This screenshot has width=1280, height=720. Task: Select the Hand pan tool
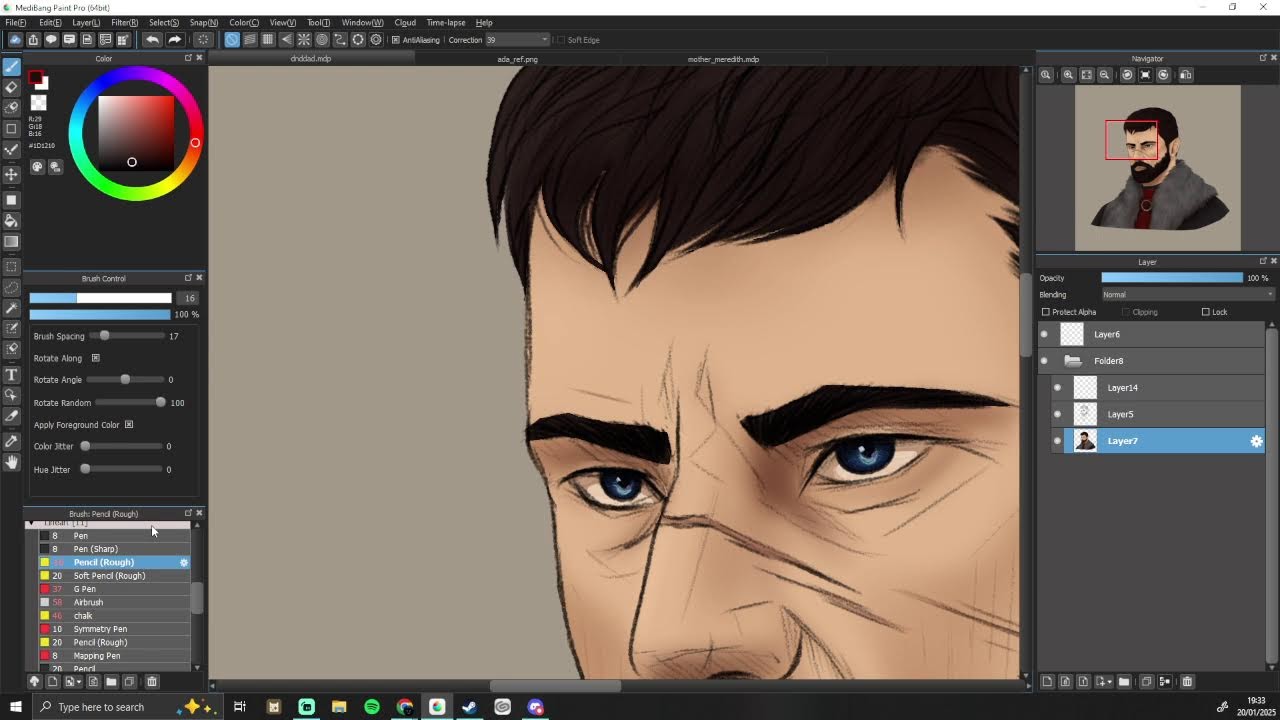point(12,462)
